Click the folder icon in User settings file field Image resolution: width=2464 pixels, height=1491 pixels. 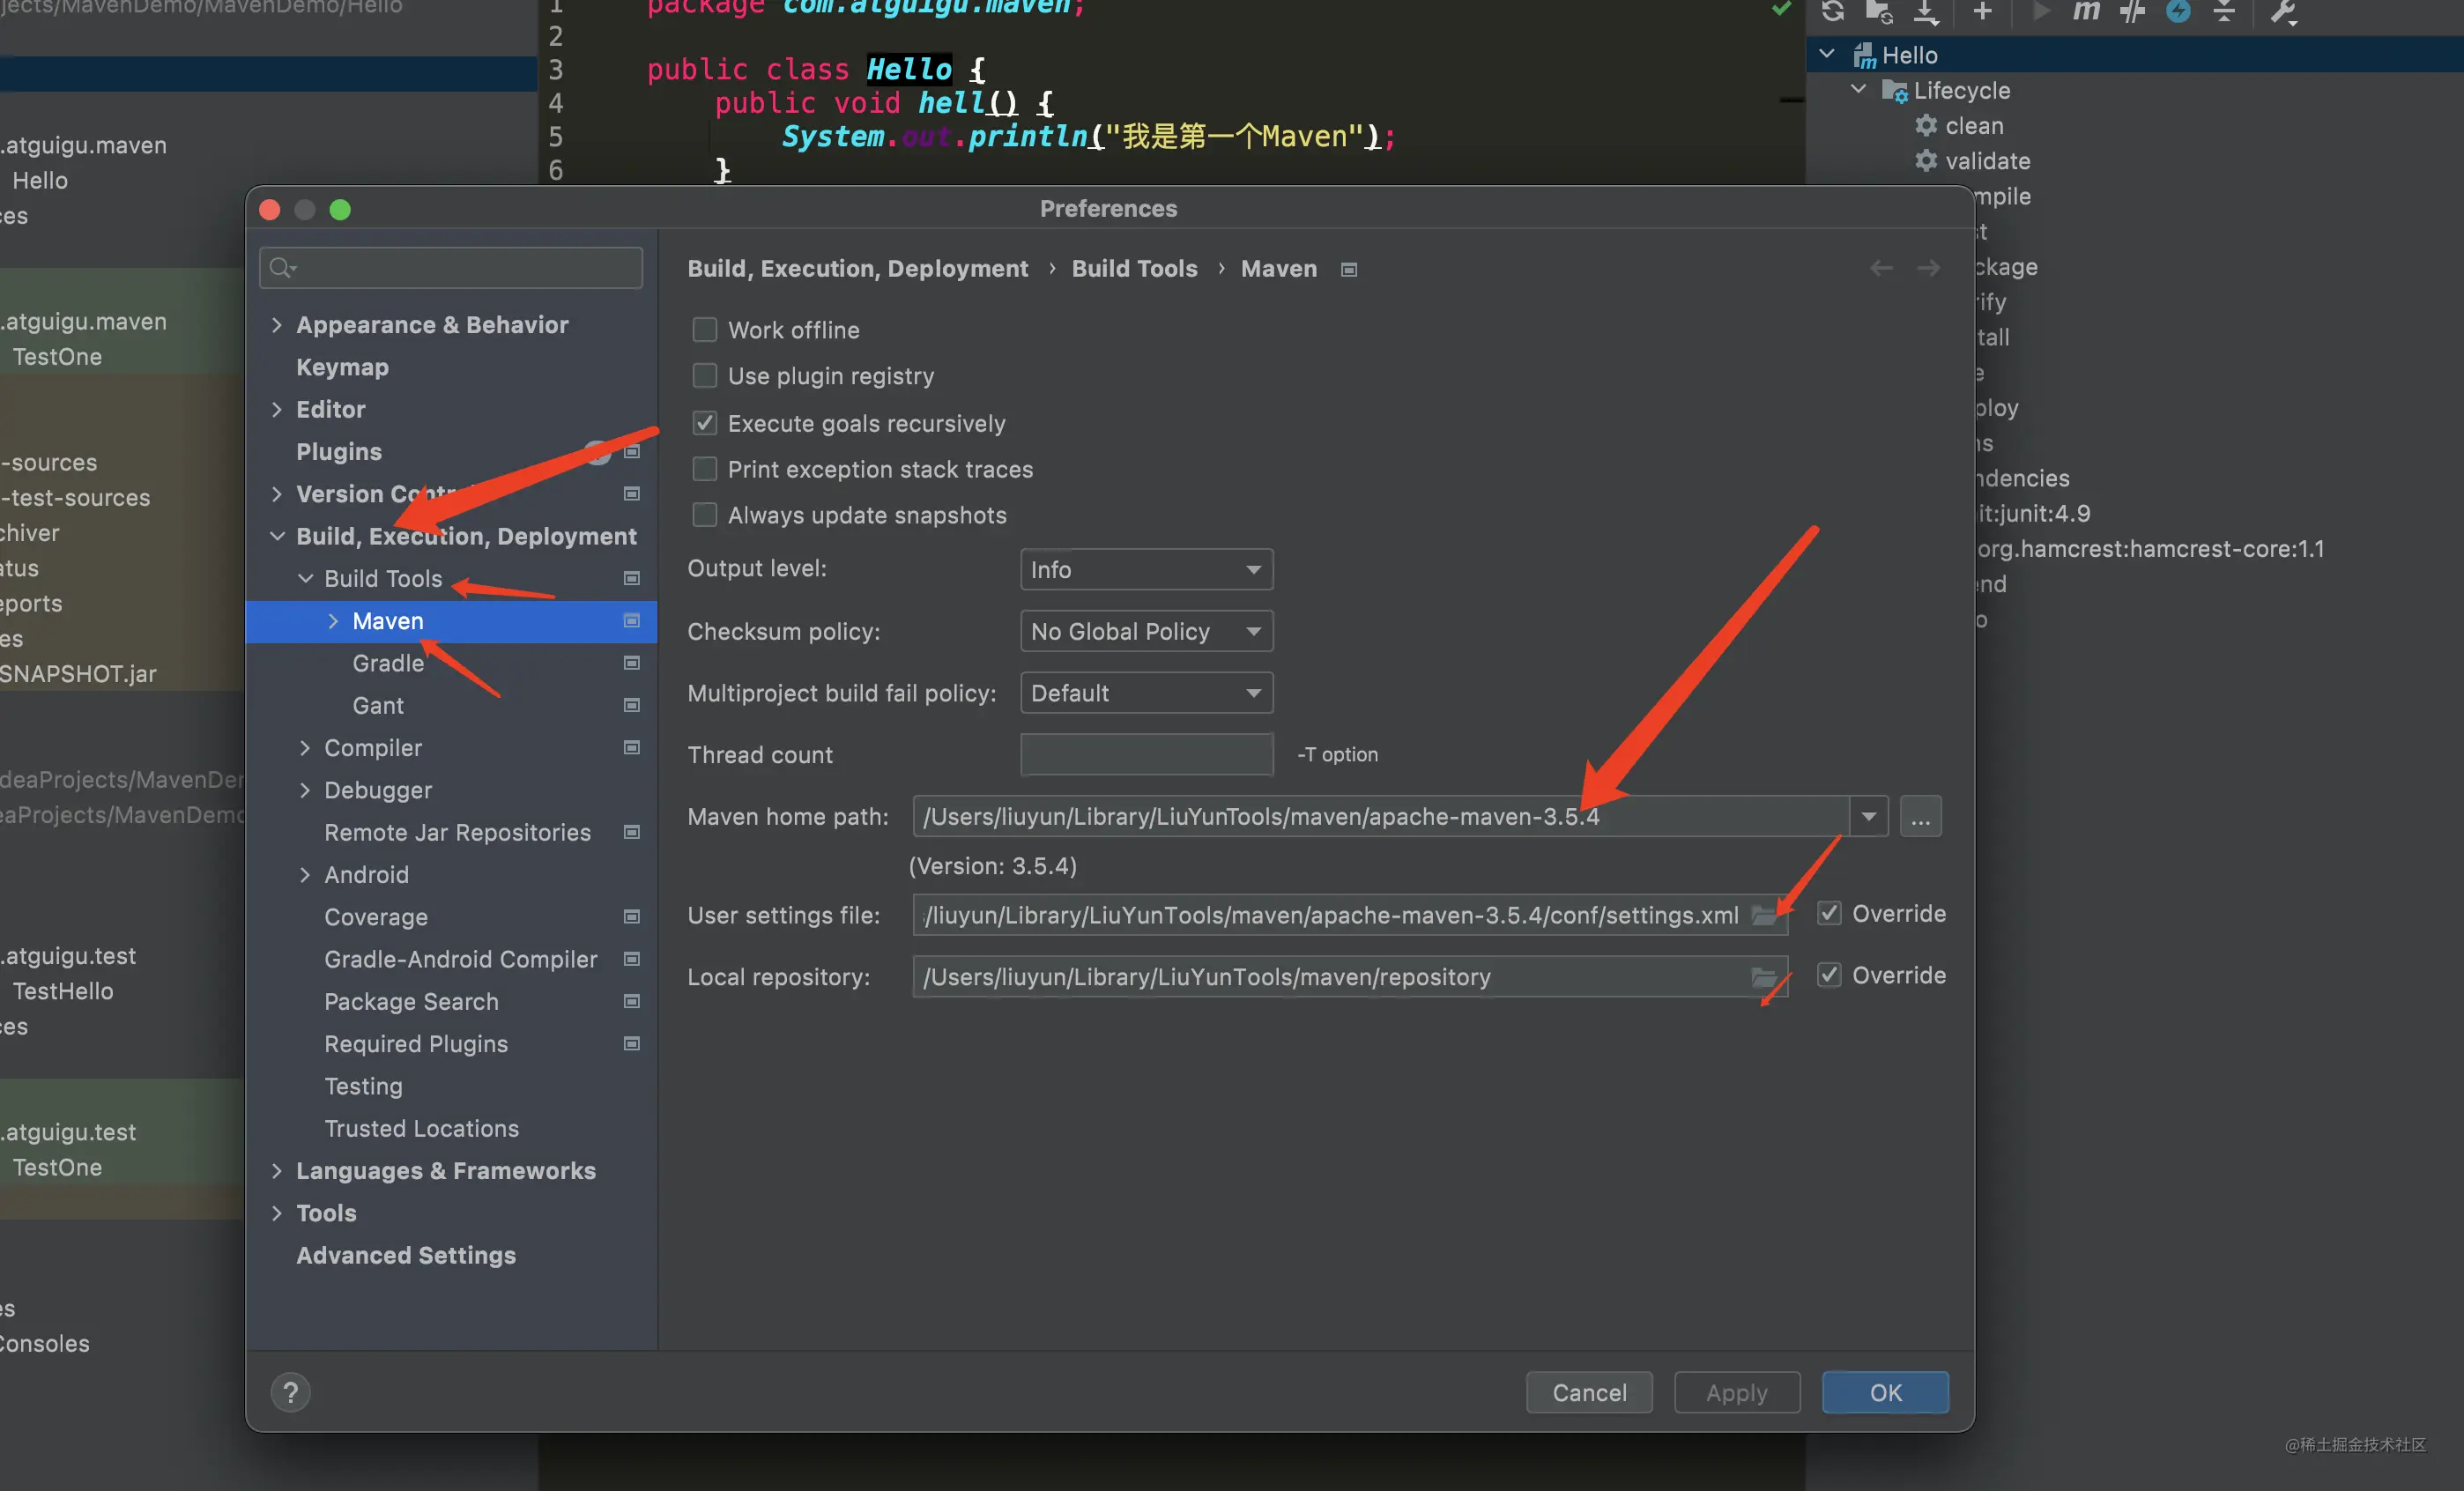1763,915
